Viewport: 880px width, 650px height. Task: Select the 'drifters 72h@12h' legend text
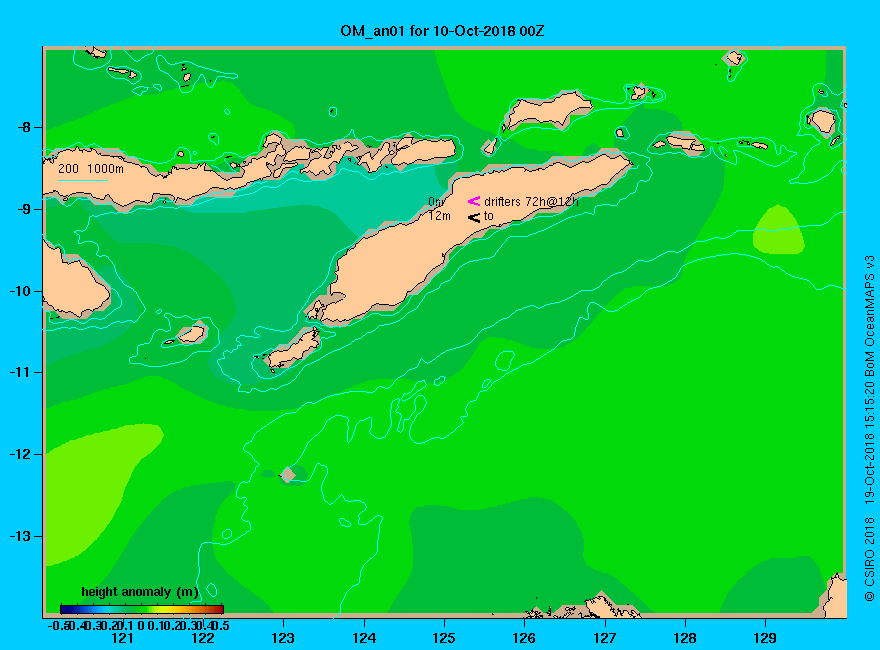[531, 202]
